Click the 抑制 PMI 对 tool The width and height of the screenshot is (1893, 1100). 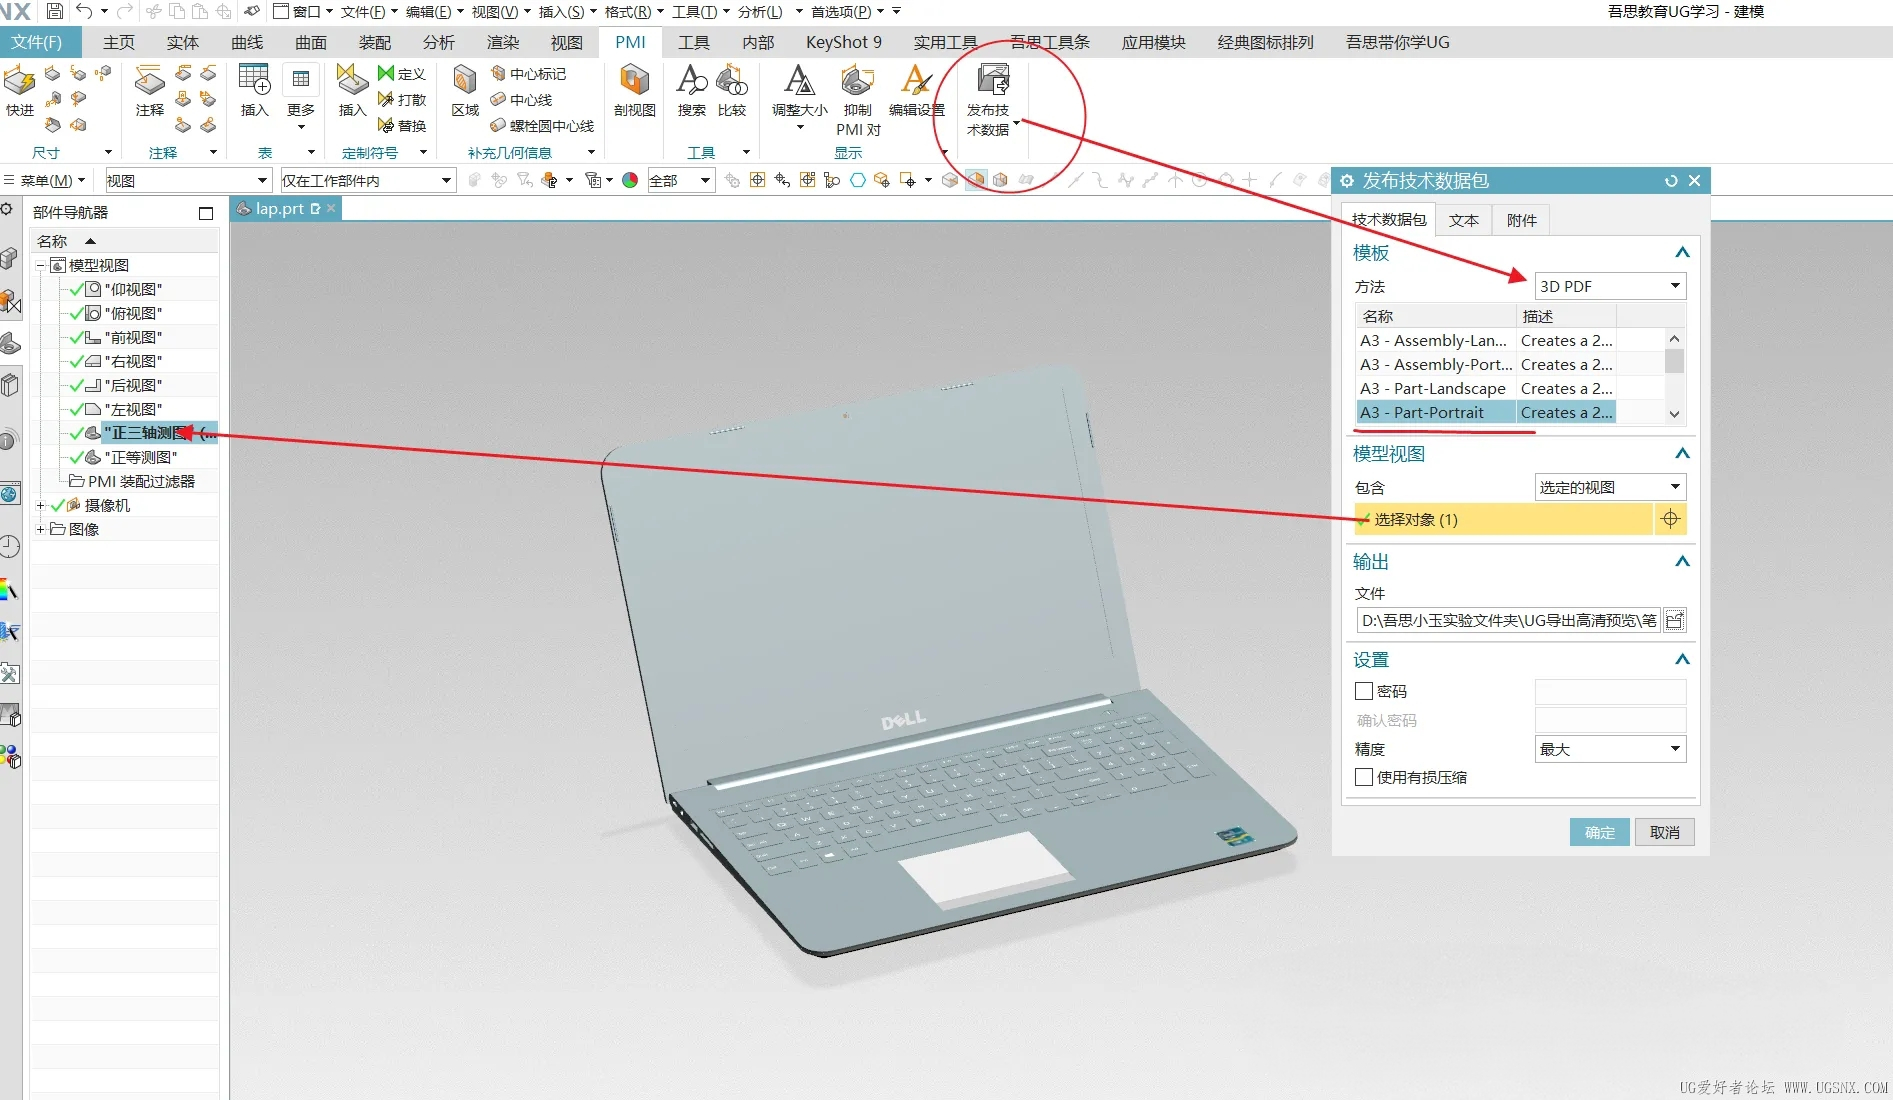[x=858, y=100]
